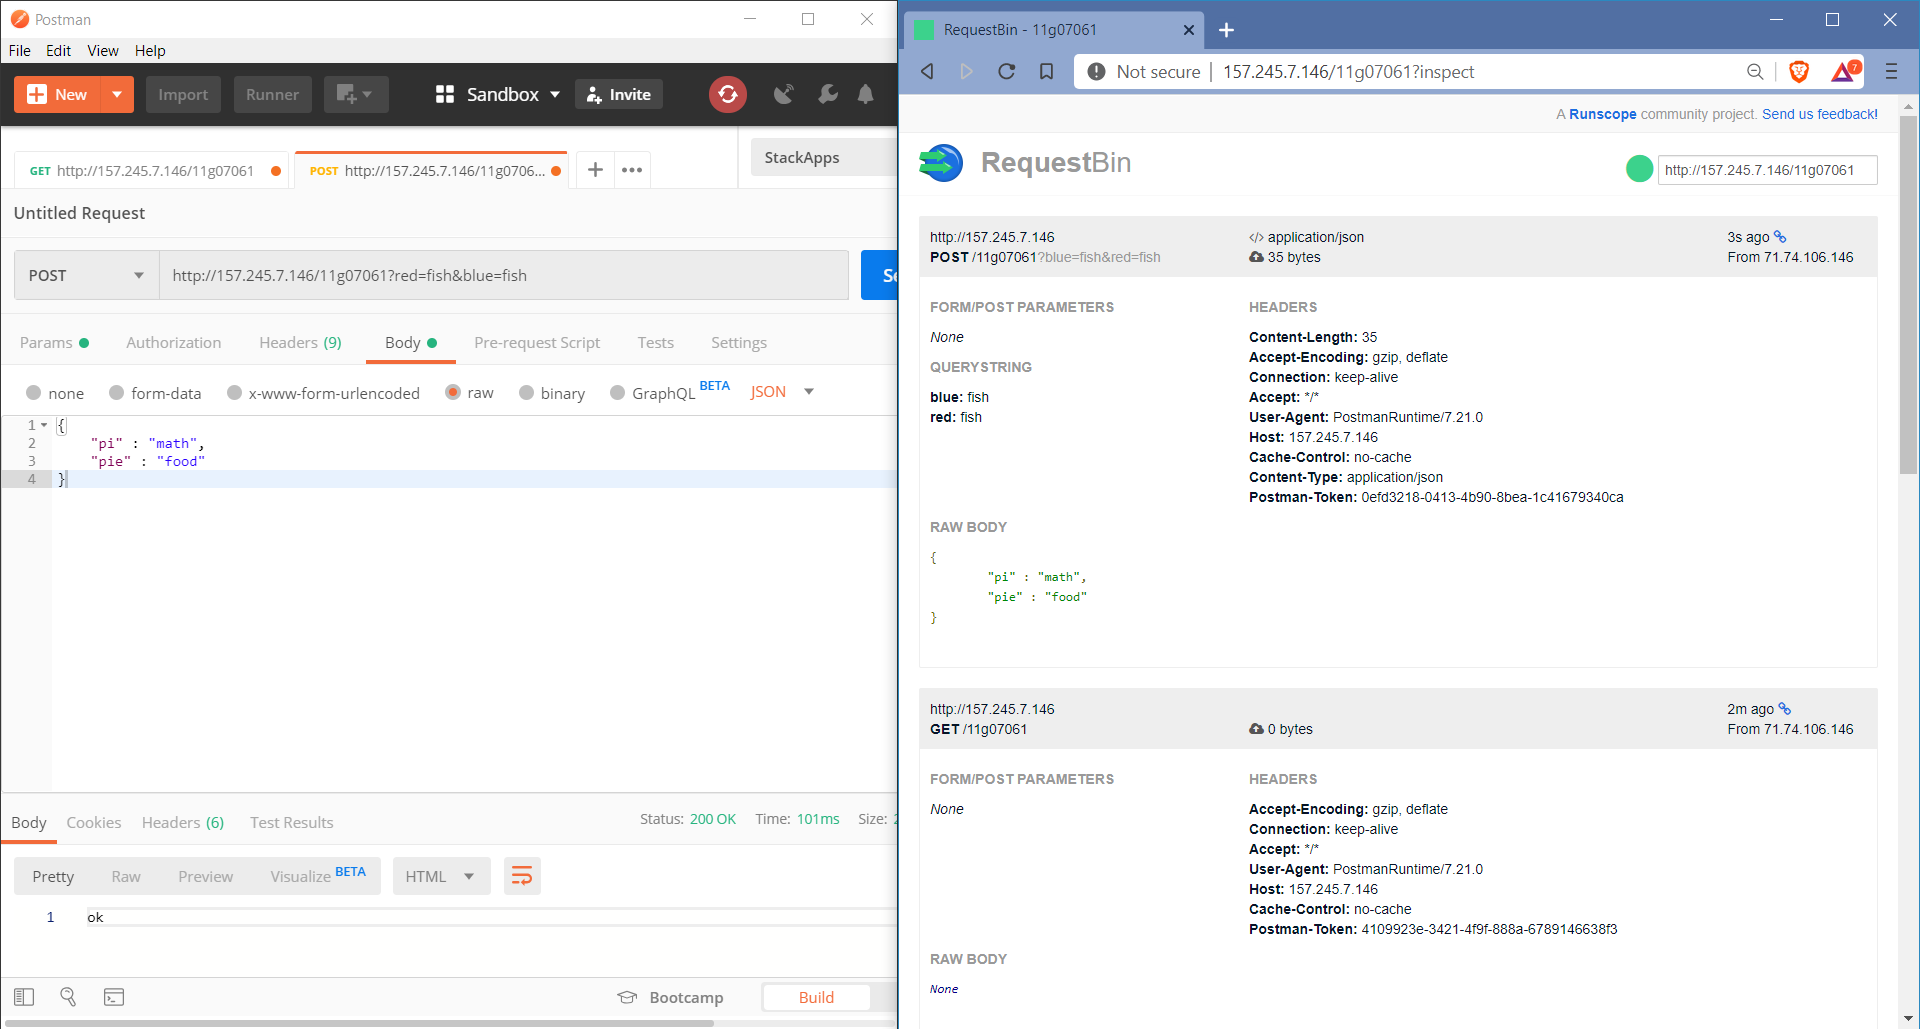Expand the HTML response format dropdown
The image size is (1920, 1029).
click(440, 876)
